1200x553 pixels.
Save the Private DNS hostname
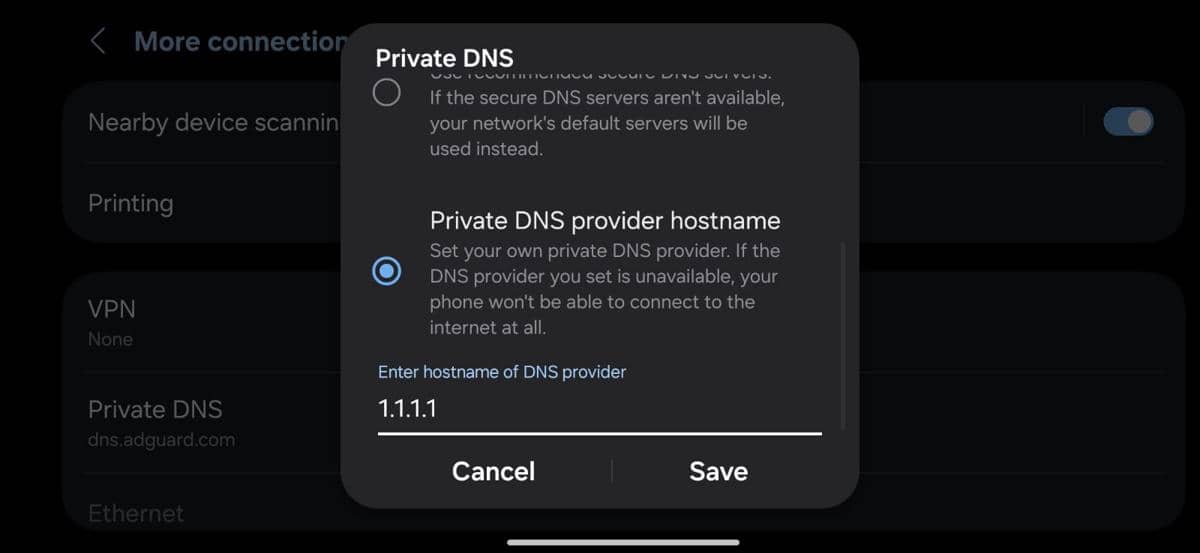718,471
